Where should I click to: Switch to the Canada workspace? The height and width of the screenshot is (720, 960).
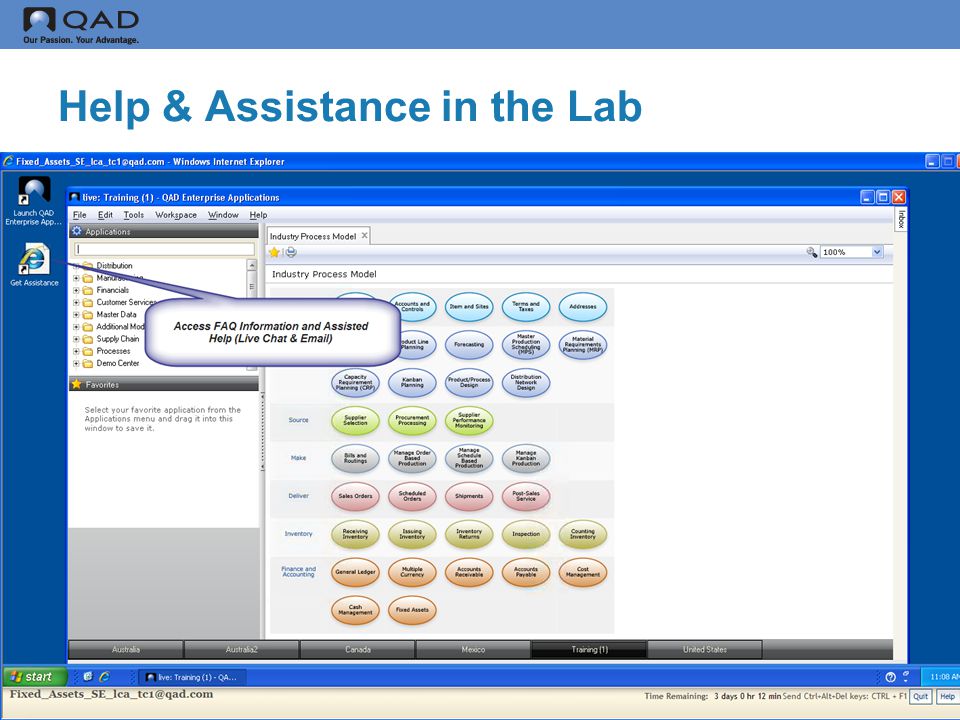point(358,650)
